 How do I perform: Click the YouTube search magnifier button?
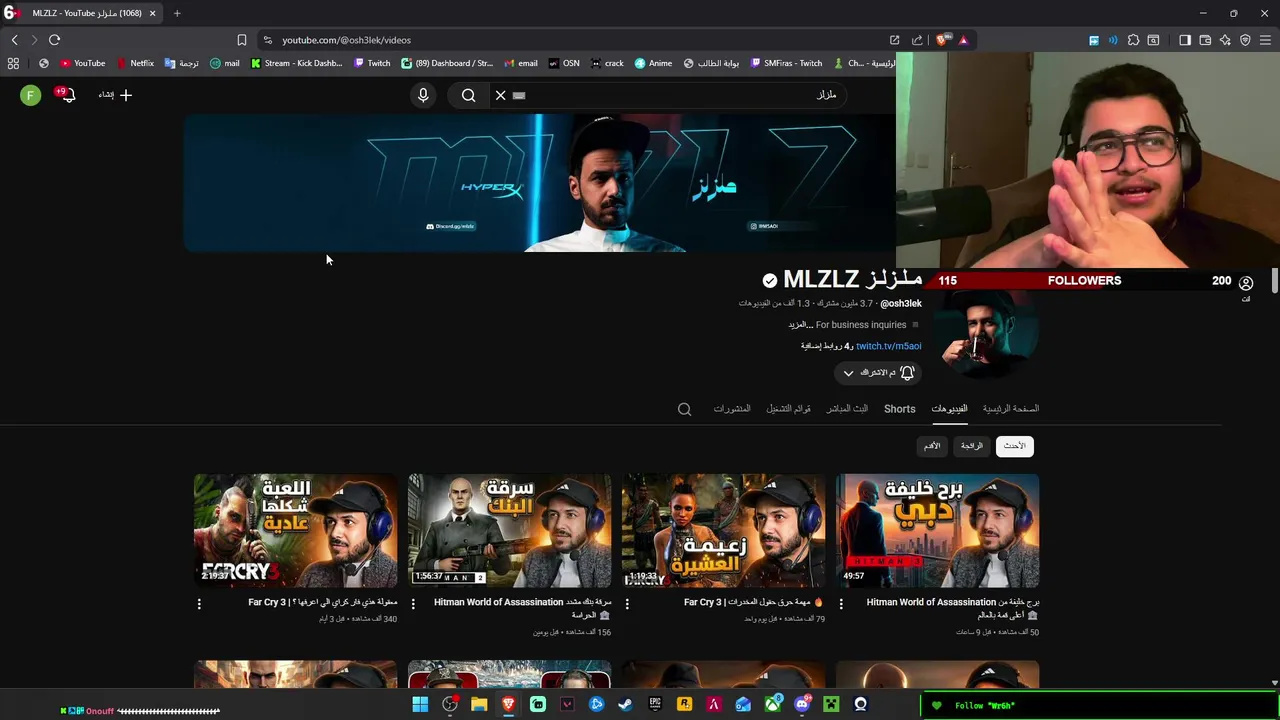[468, 95]
